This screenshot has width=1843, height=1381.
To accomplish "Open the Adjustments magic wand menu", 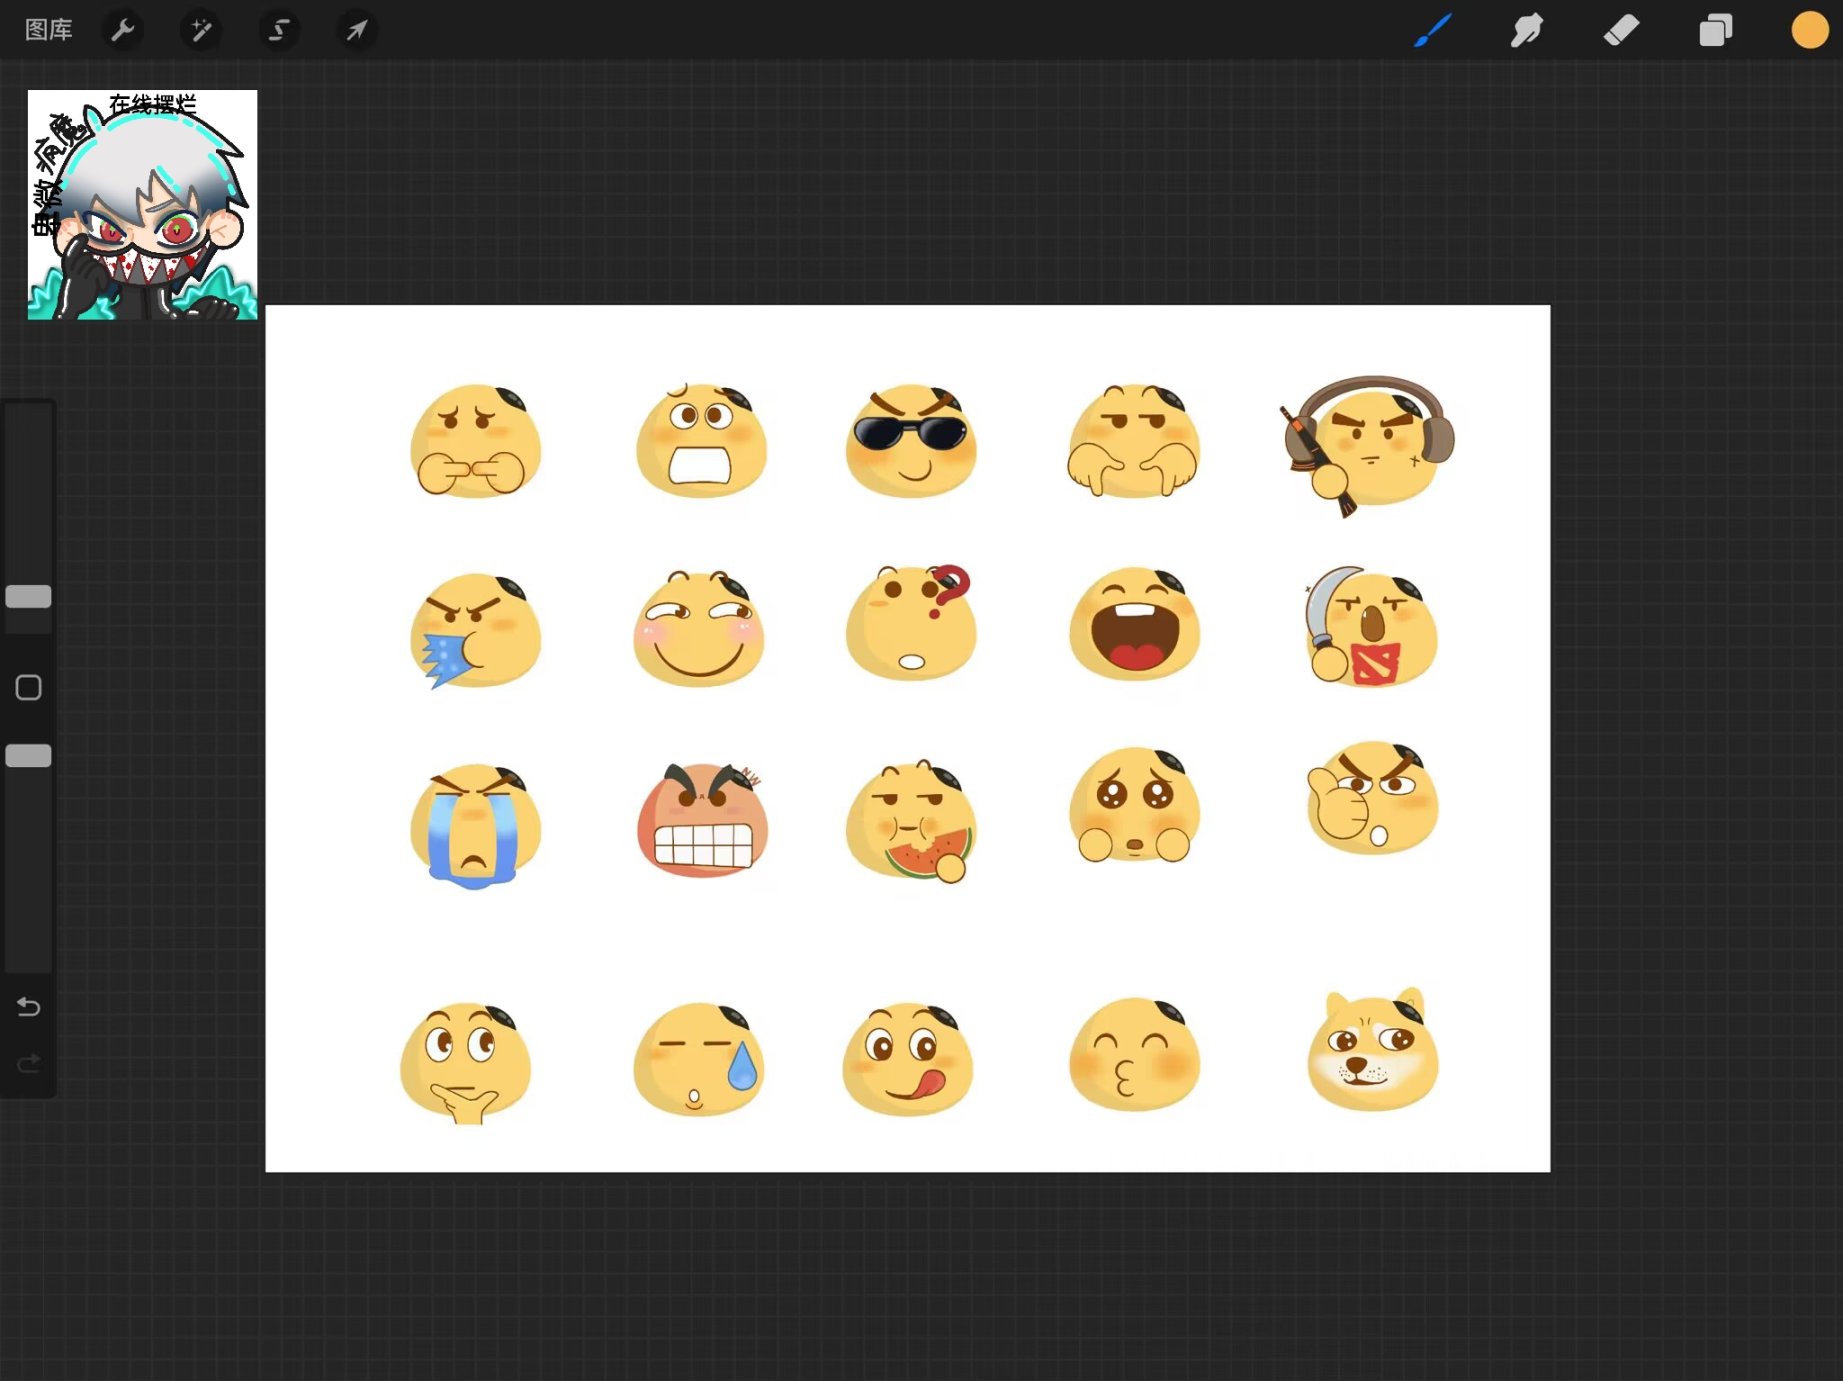I will pos(200,30).
